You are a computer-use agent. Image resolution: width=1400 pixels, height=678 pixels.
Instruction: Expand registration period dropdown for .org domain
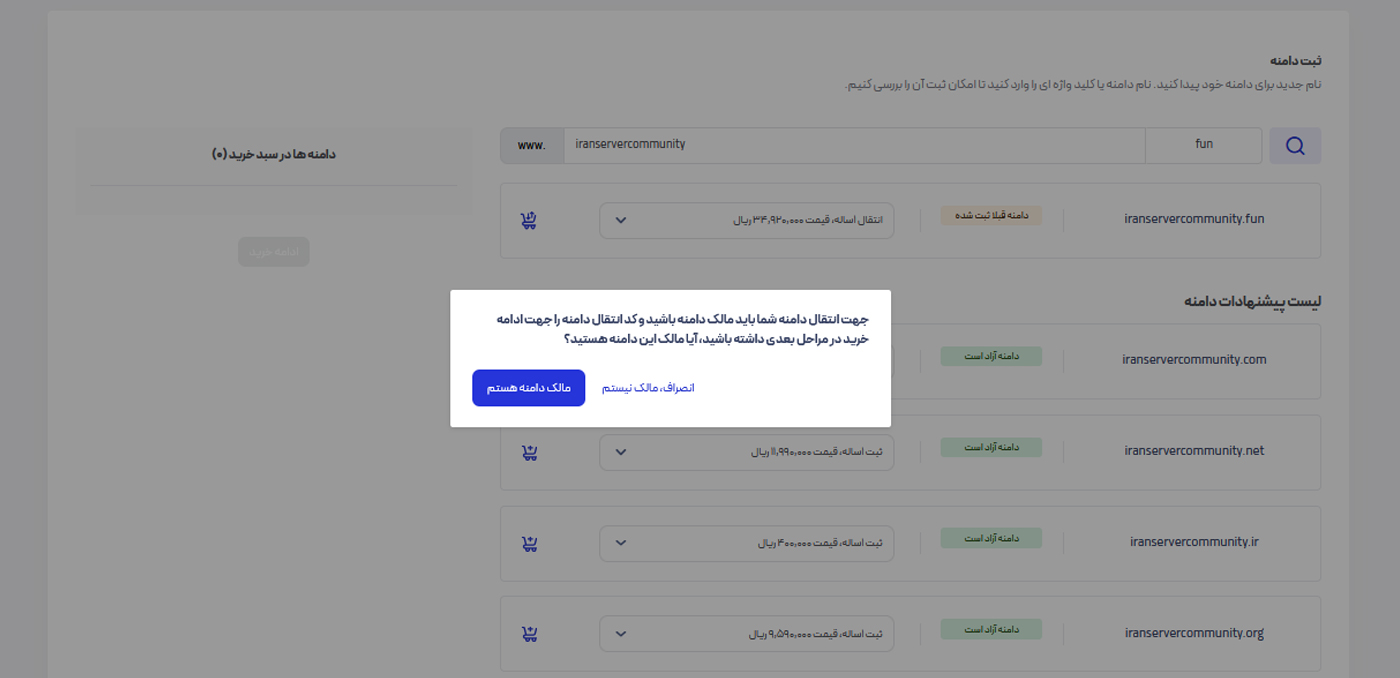pyautogui.click(x=746, y=634)
